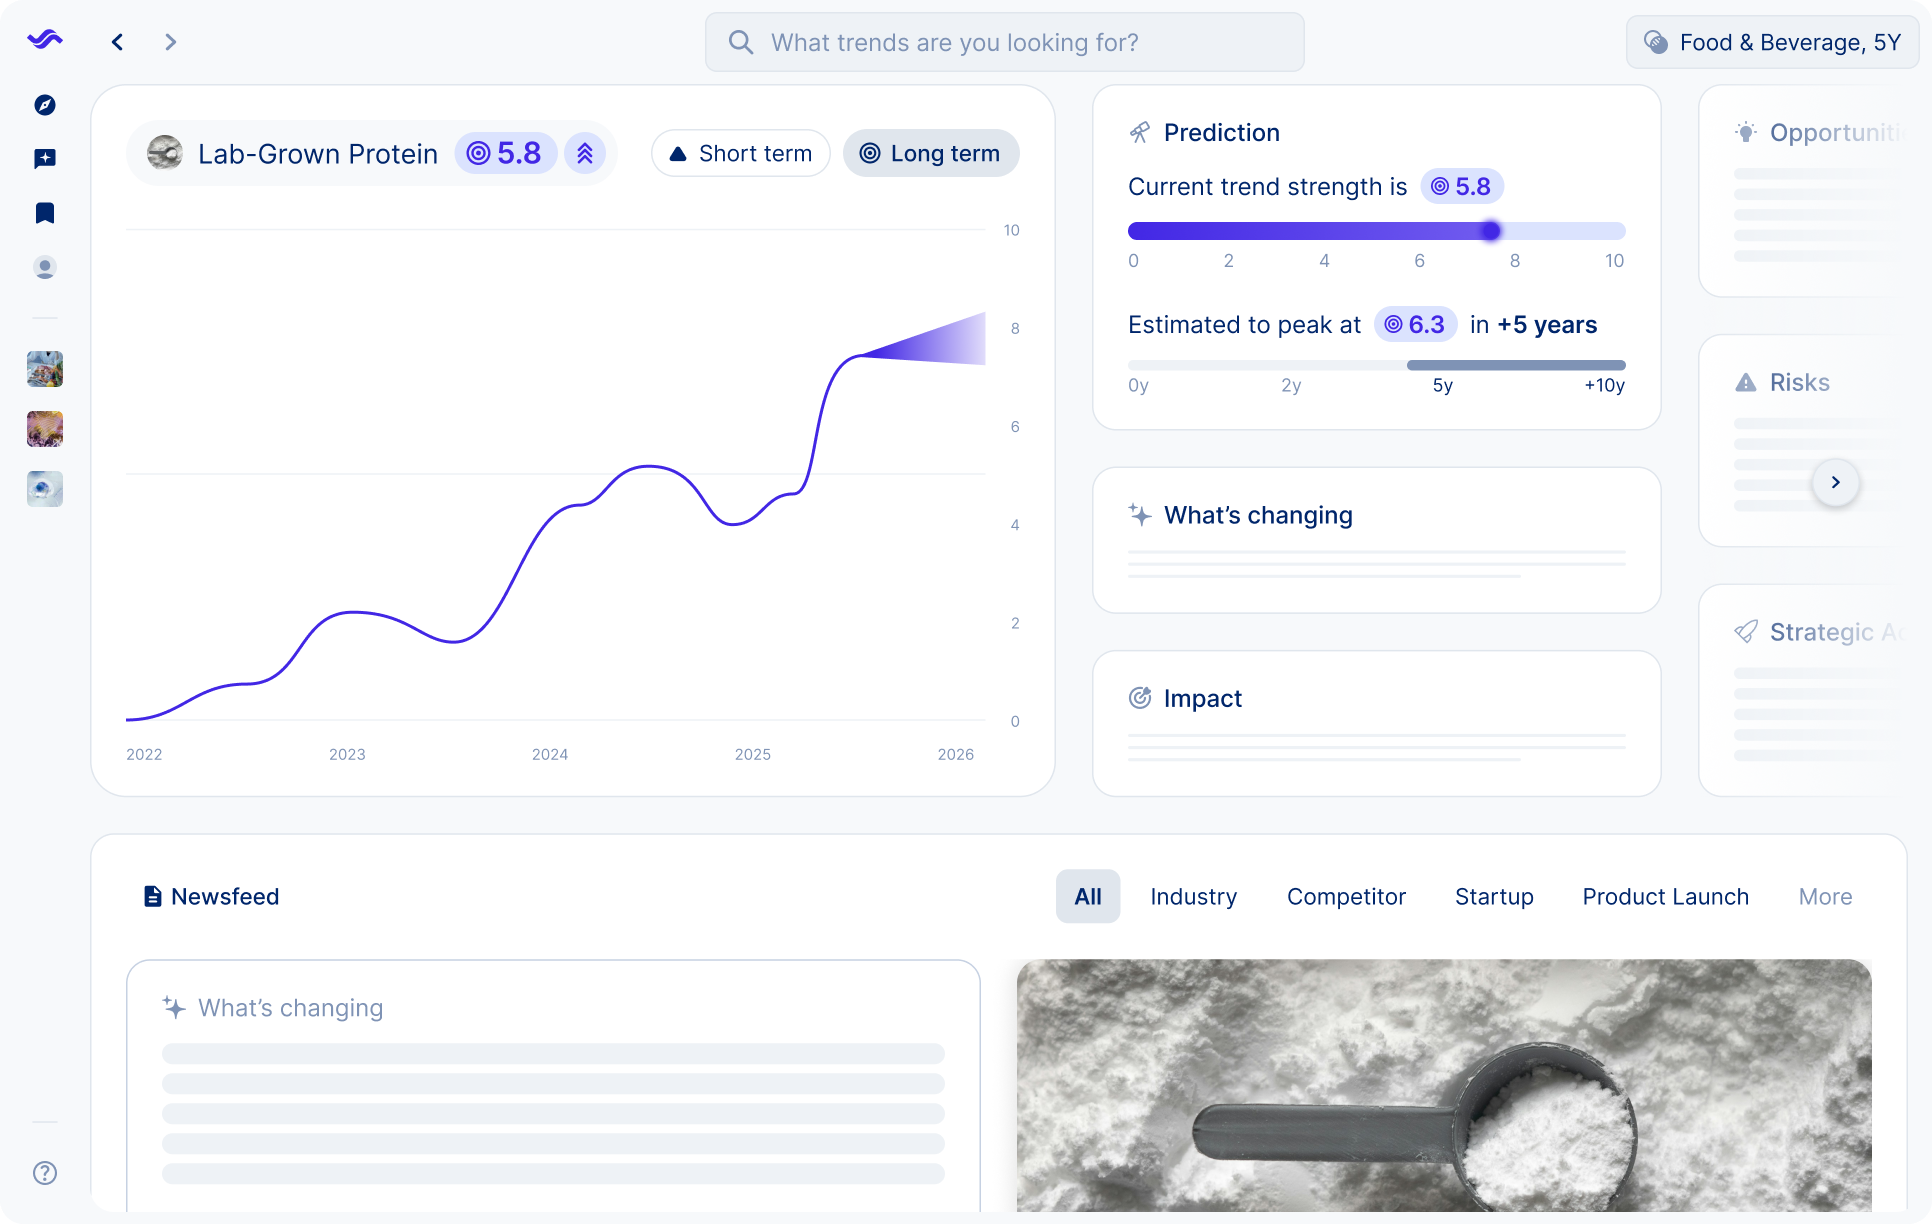Screen dimensions: 1932x1224
Task: Switch to the Industry newsfeed tab
Action: point(1193,896)
